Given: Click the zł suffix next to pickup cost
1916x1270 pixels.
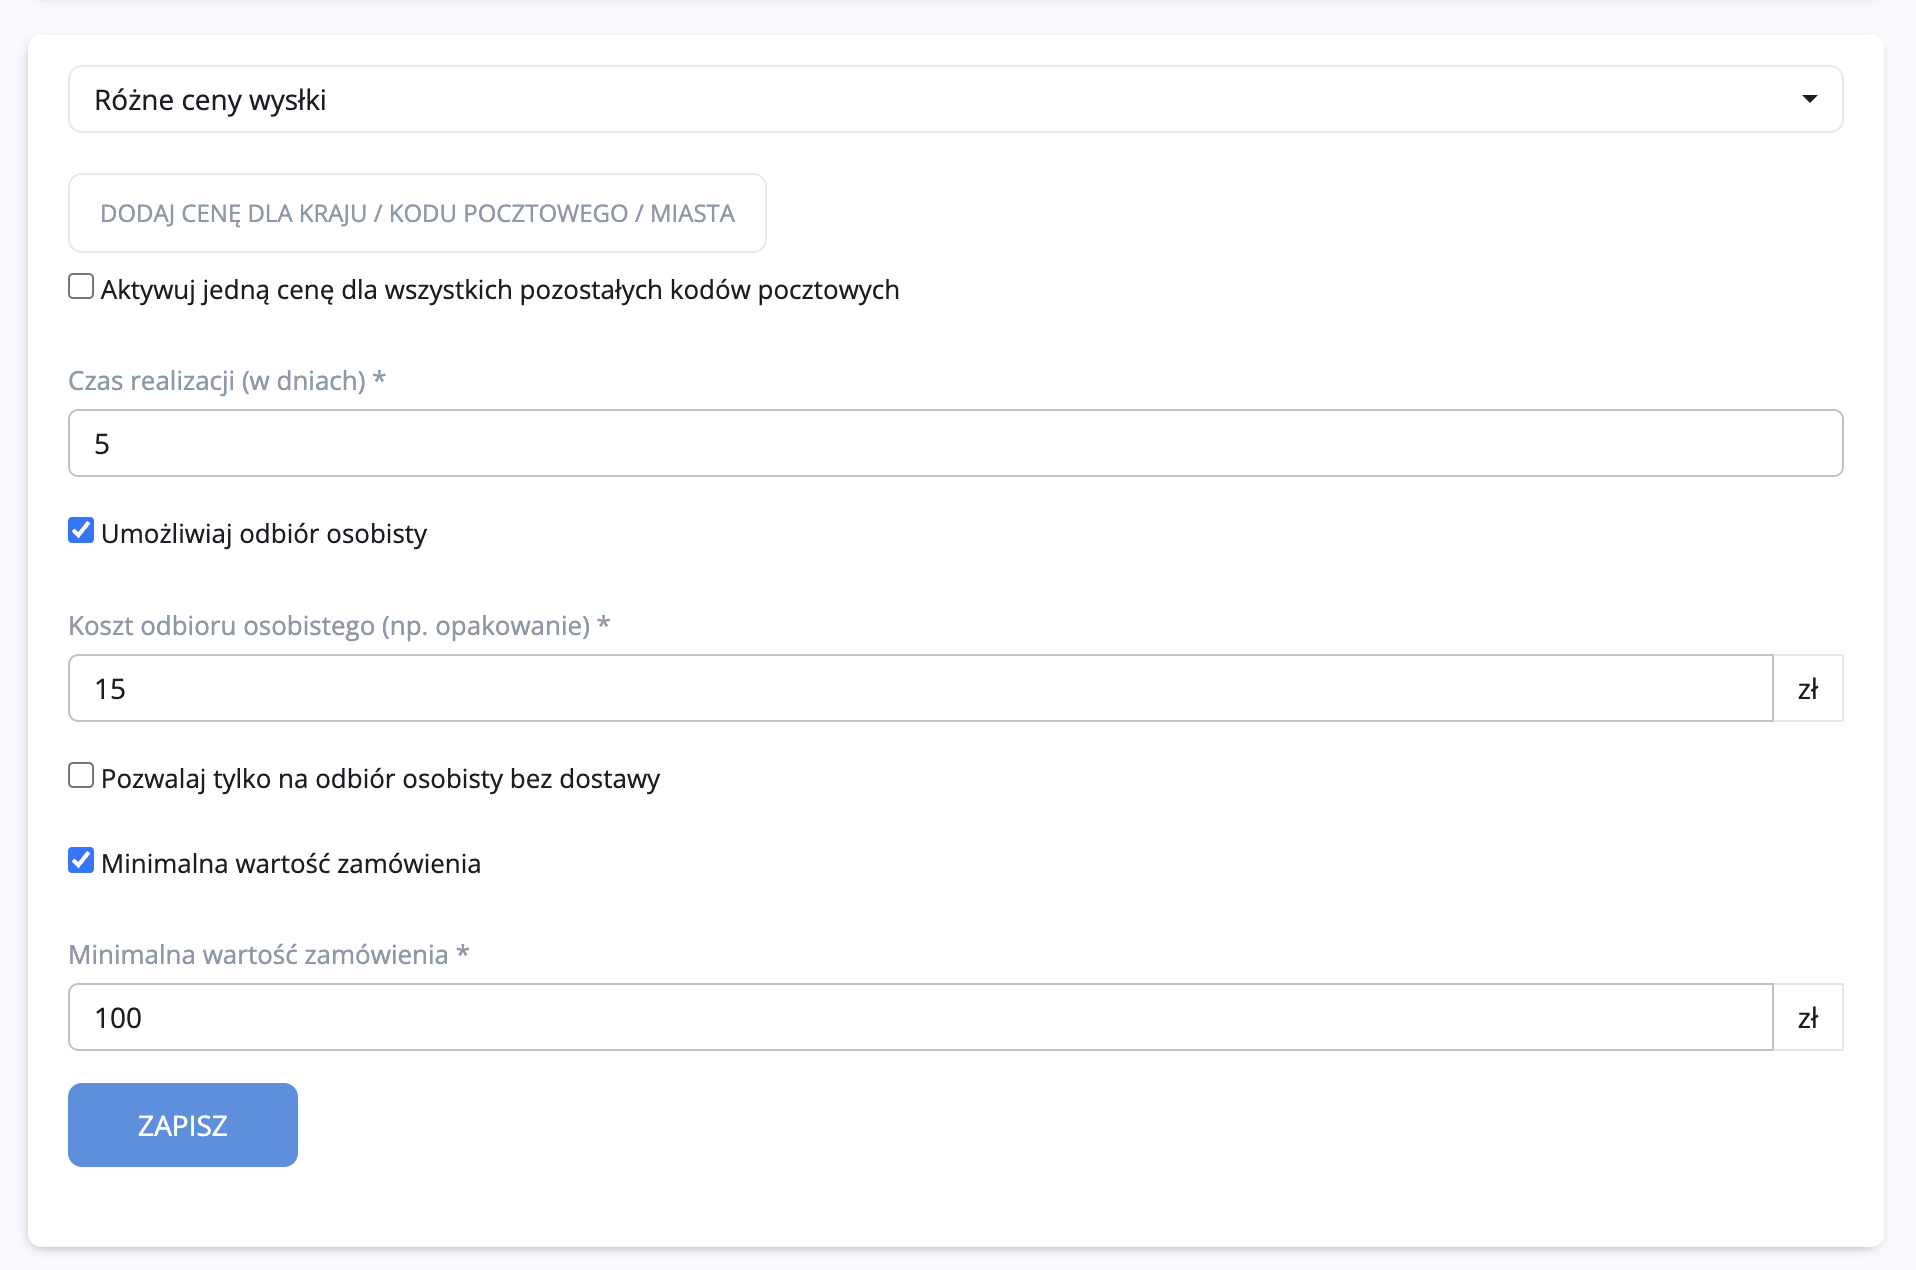Looking at the screenshot, I should point(1807,689).
